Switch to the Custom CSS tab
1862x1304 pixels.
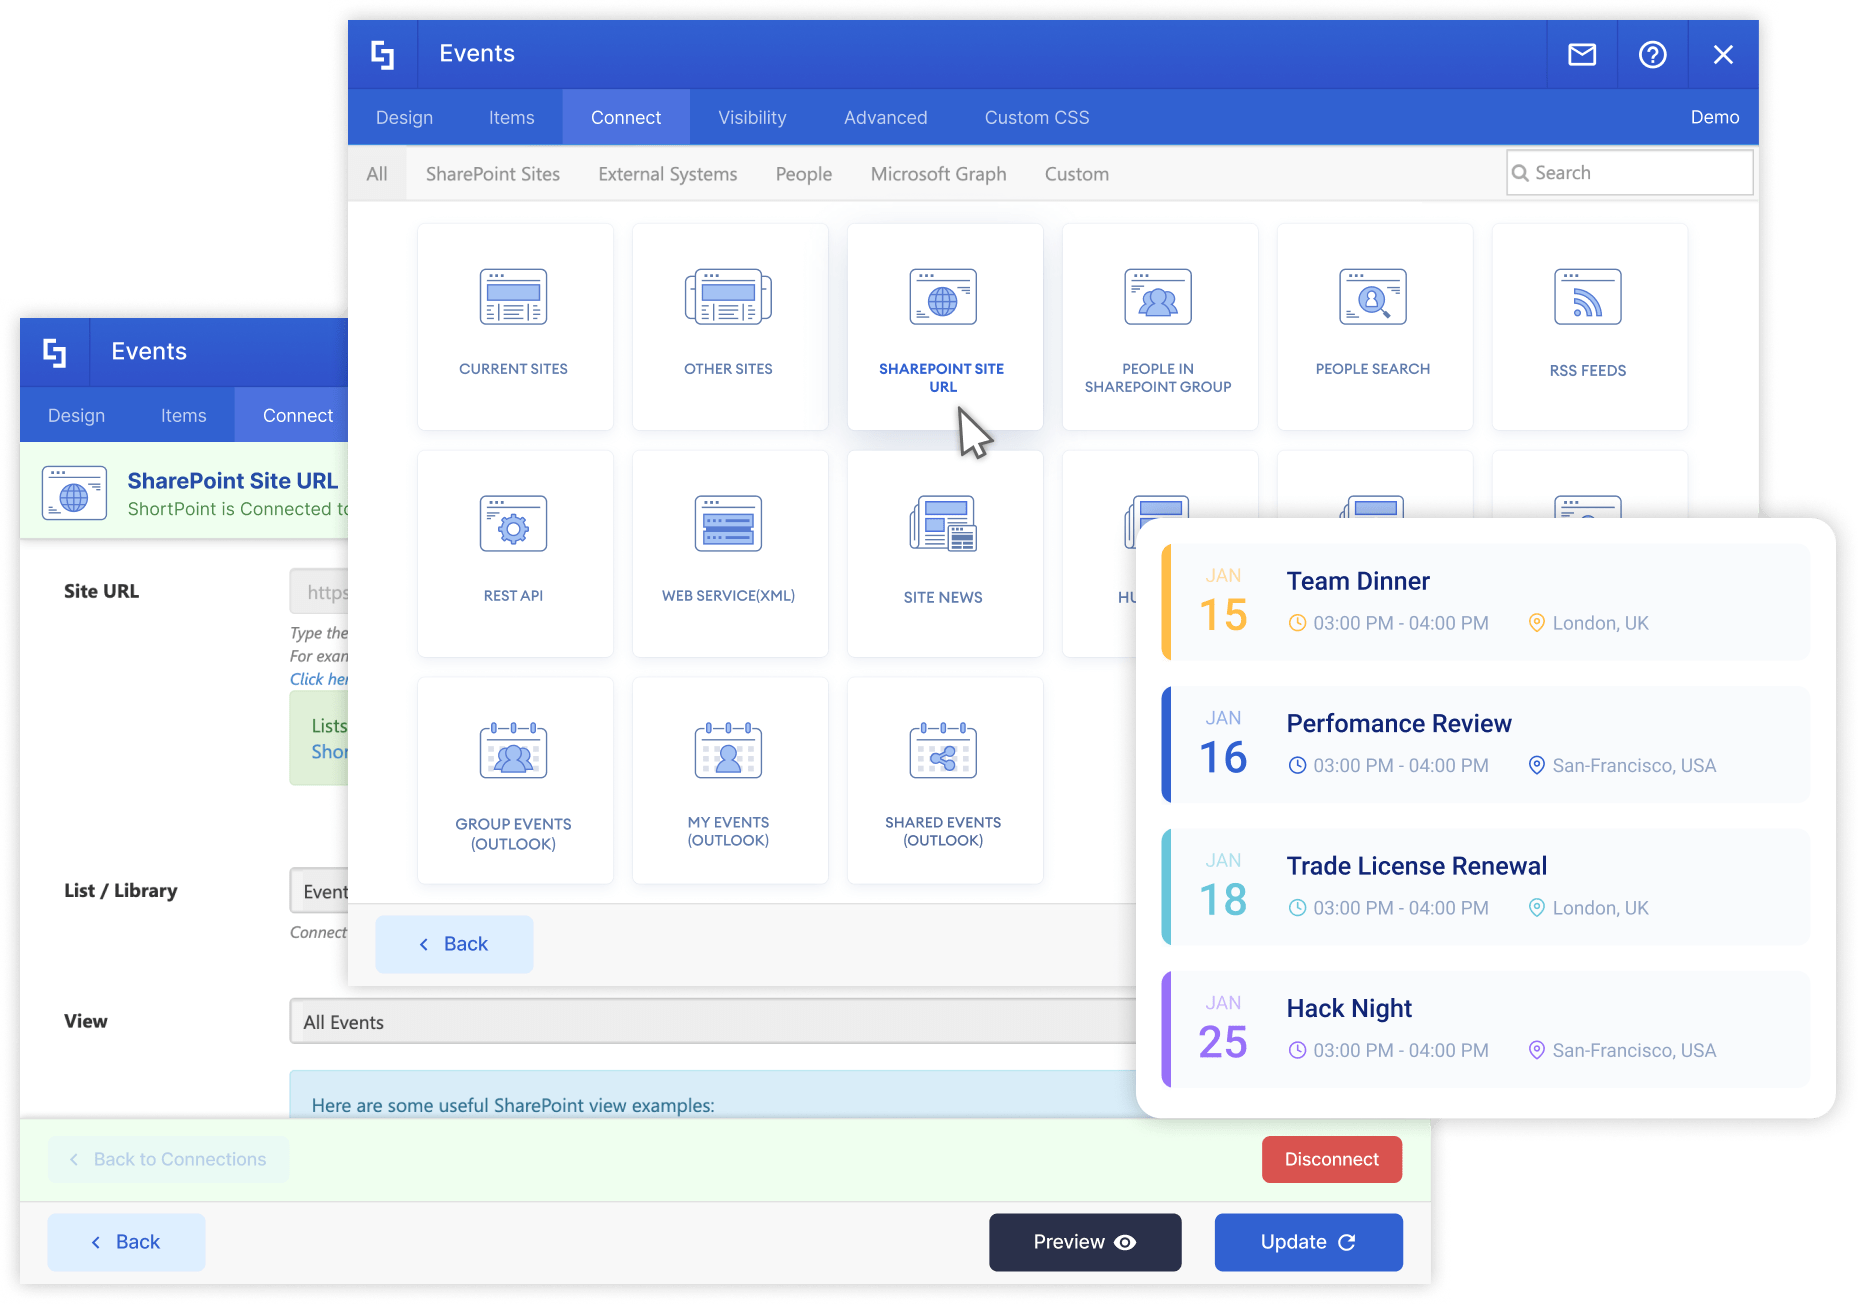coord(1037,117)
